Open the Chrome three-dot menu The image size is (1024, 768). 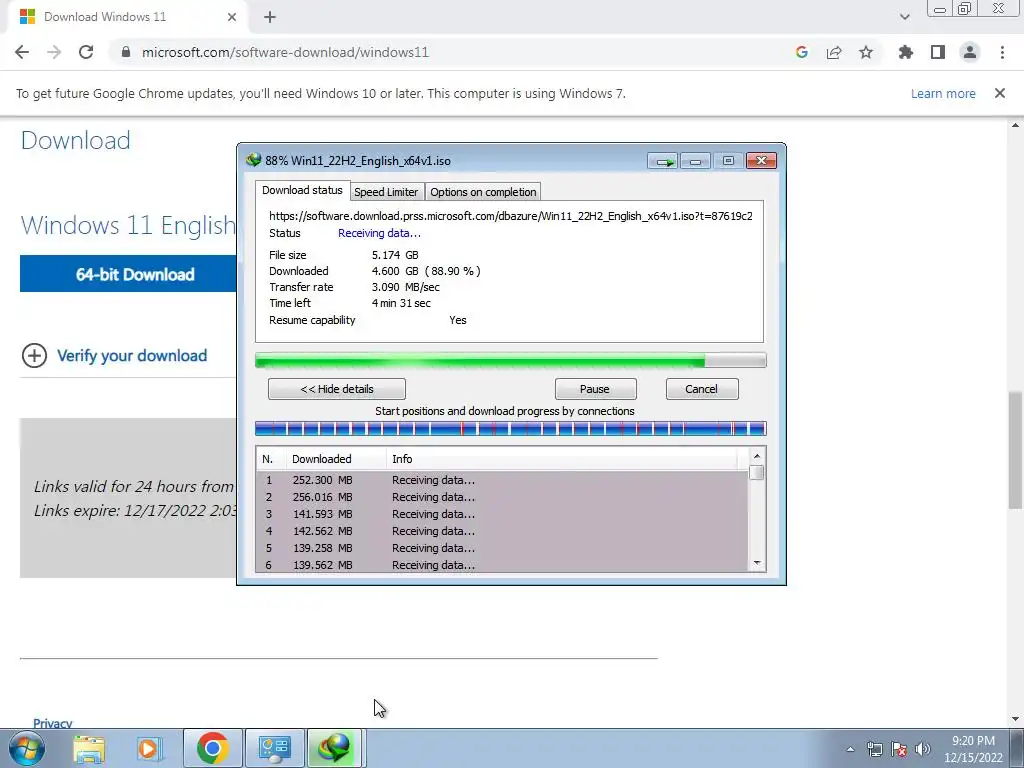click(x=1002, y=52)
